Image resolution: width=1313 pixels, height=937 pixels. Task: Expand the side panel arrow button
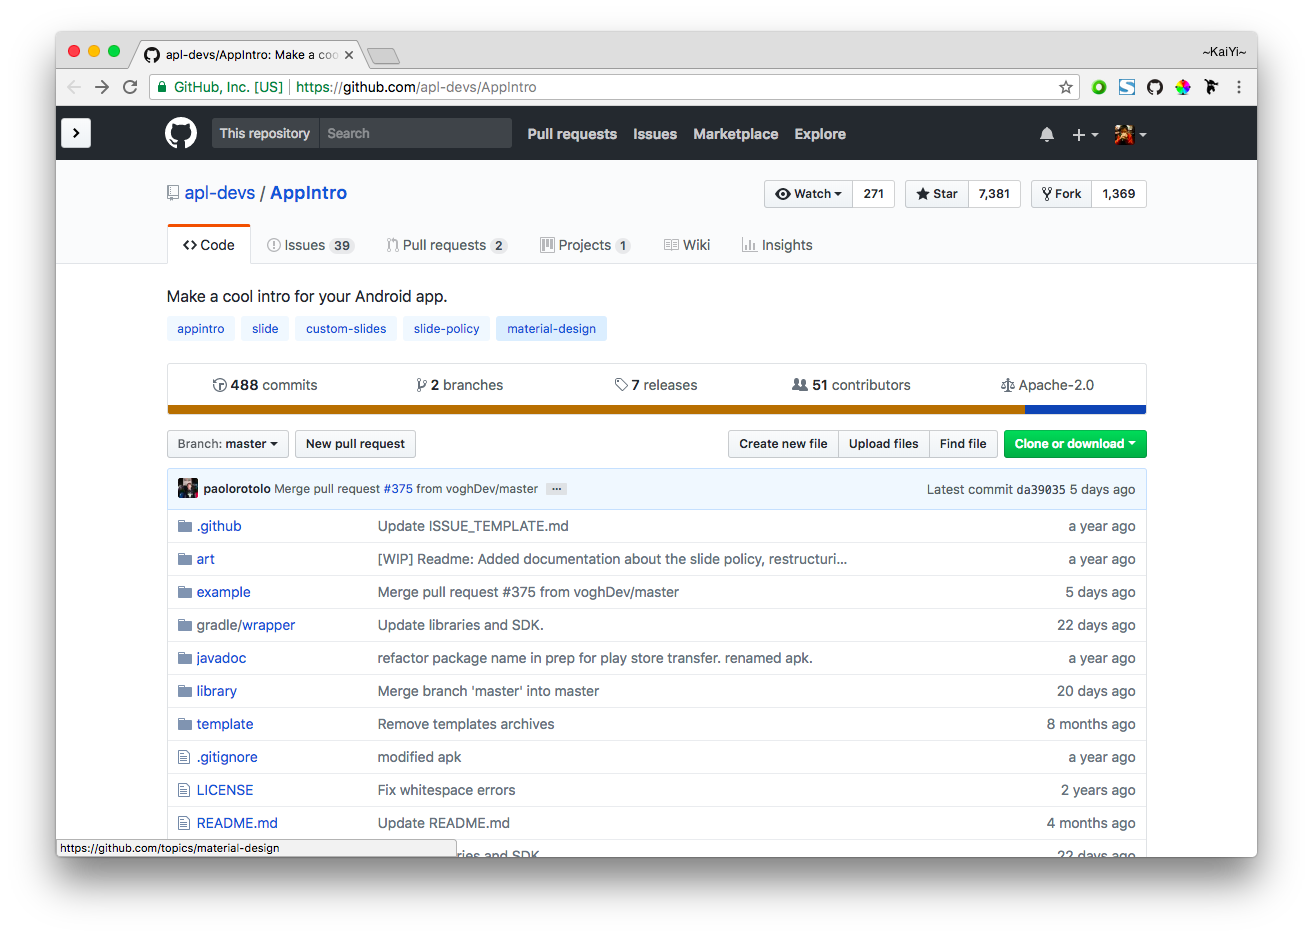tap(76, 133)
